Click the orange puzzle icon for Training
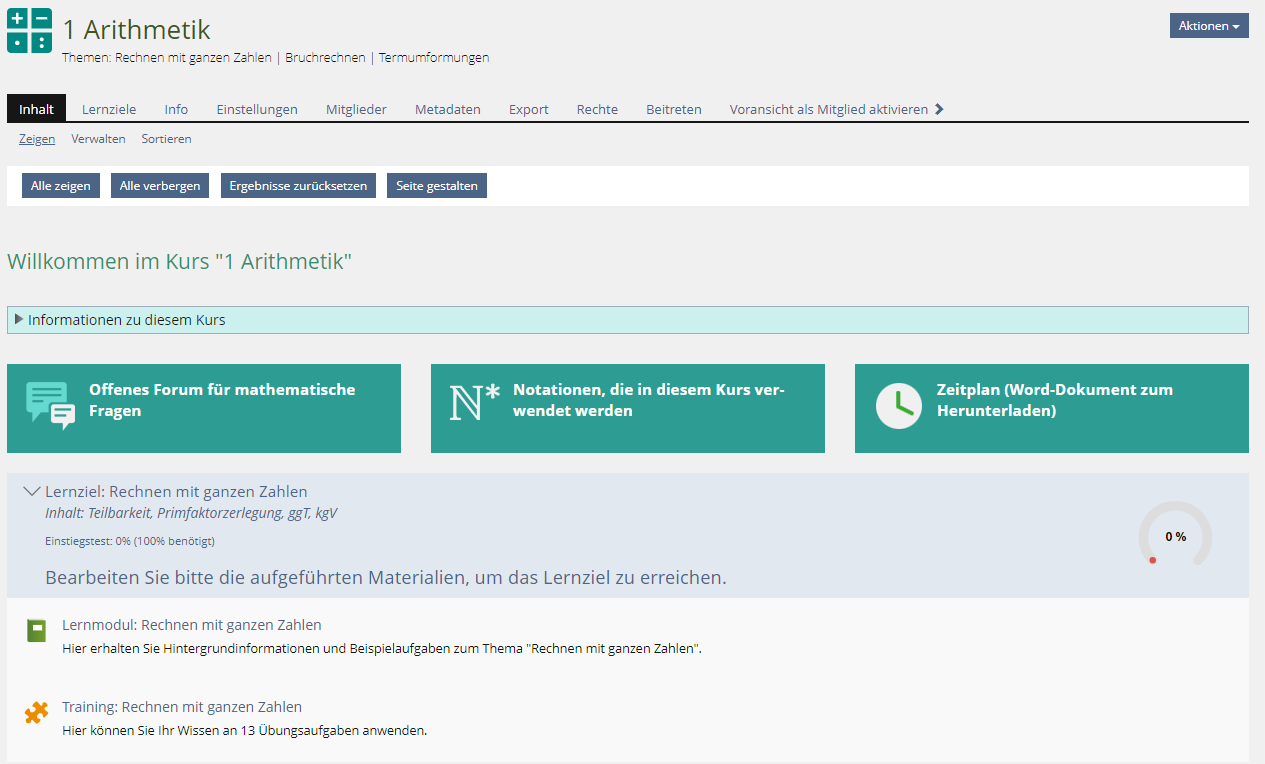The height and width of the screenshot is (764, 1265). pos(37,712)
